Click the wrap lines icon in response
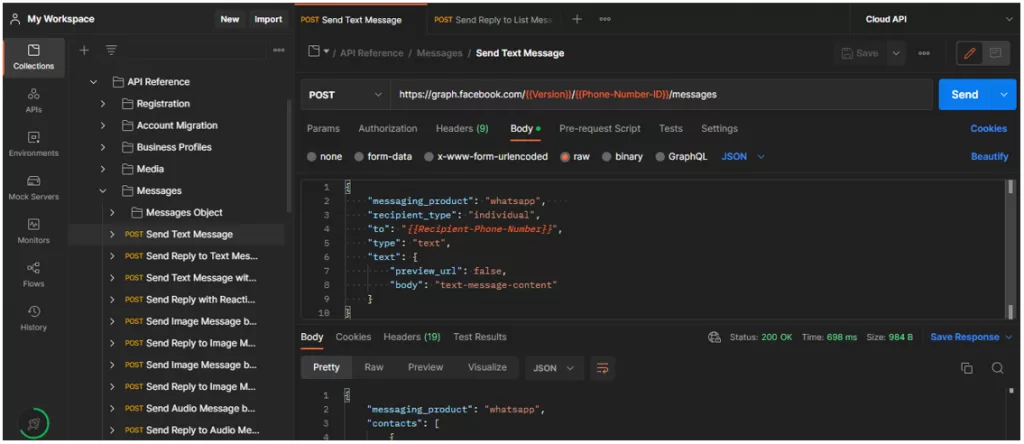The image size is (1024, 444). [x=603, y=368]
